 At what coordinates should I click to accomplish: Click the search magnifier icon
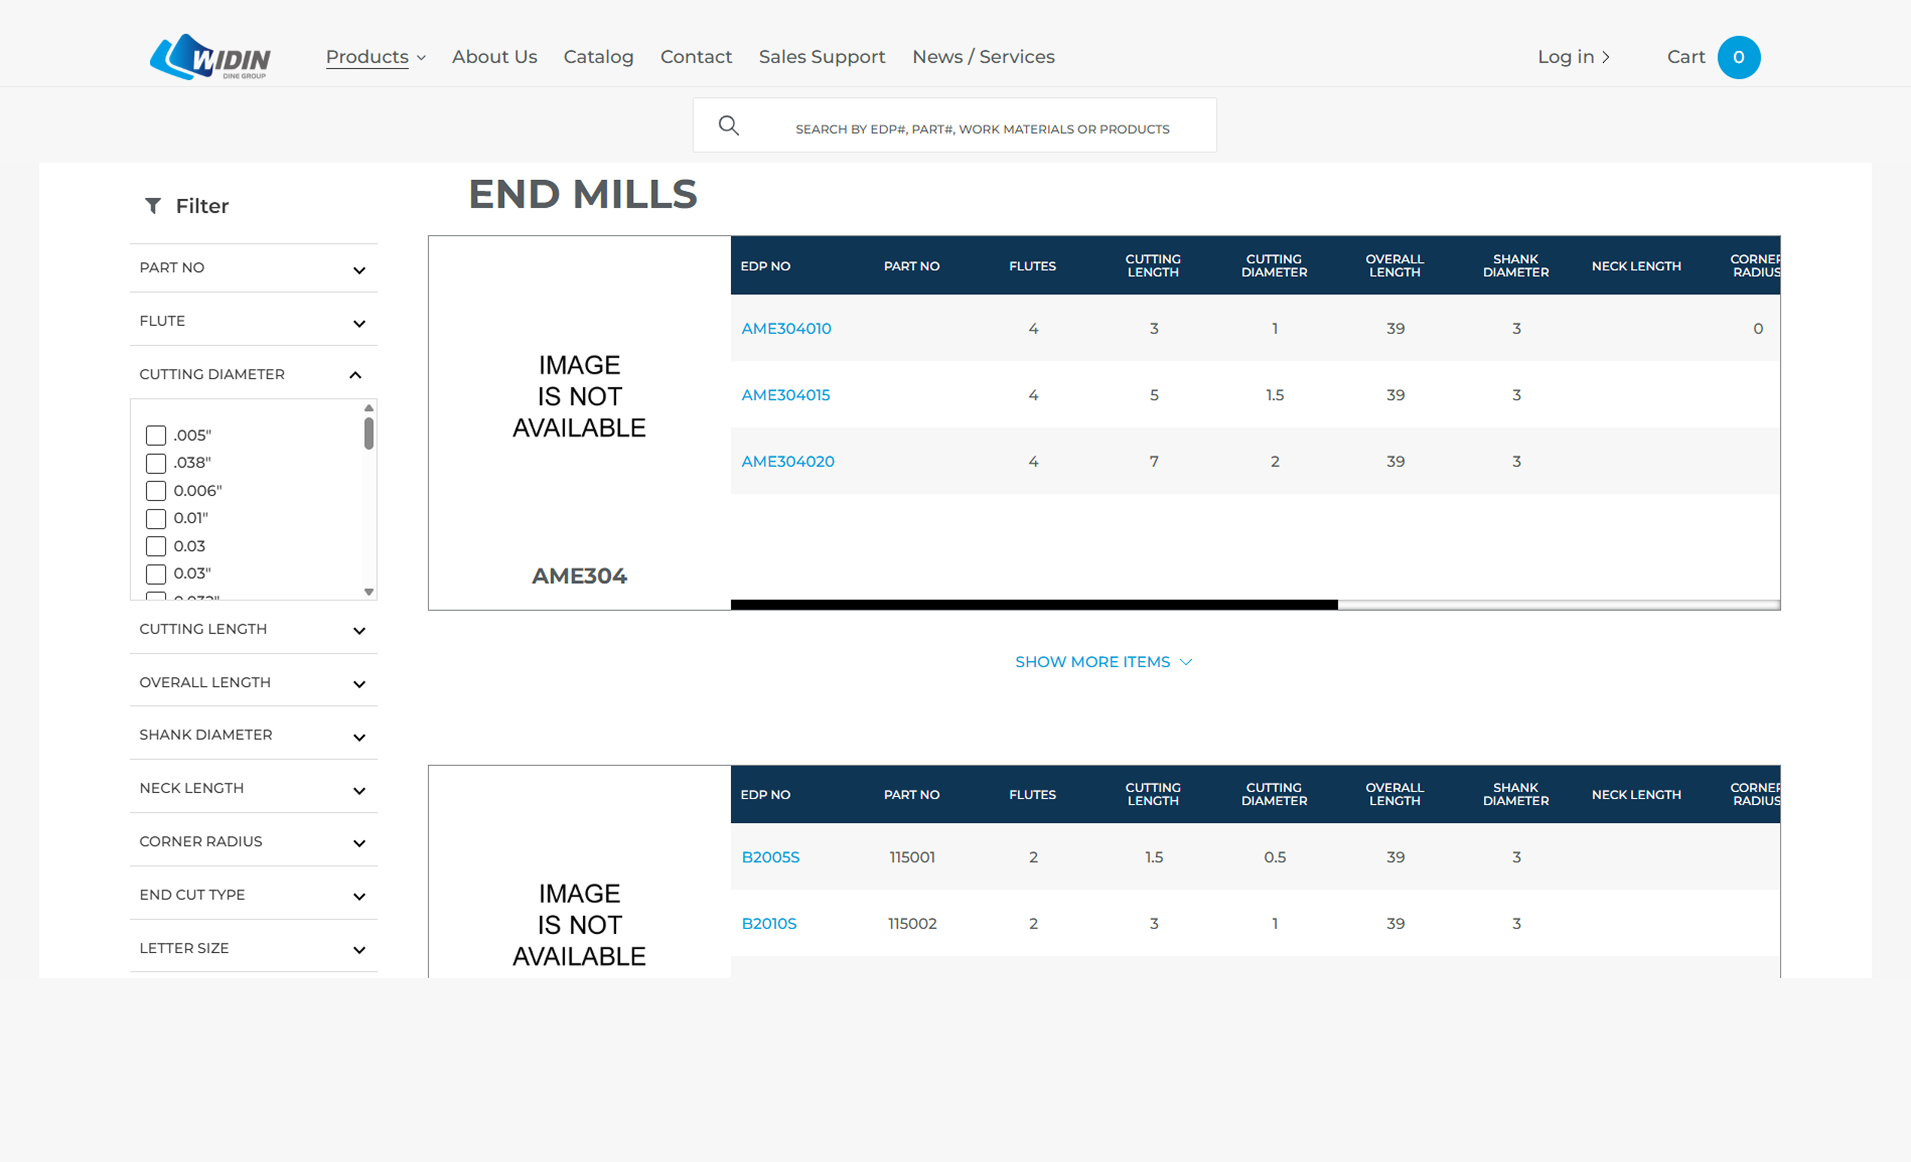pos(729,125)
